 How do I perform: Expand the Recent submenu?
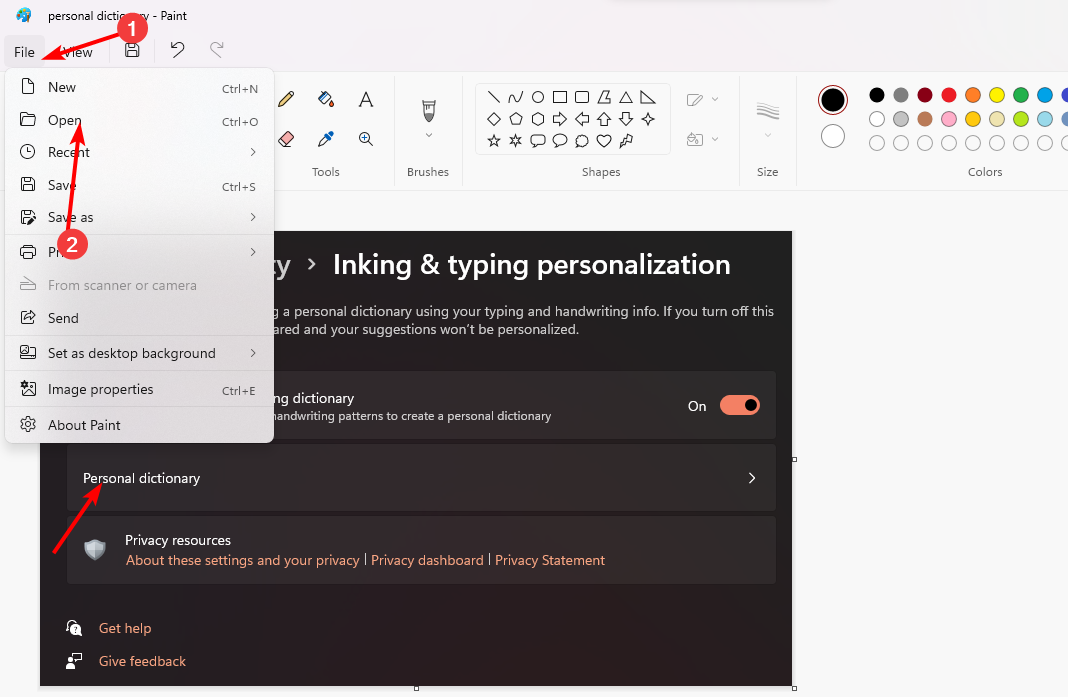pyautogui.click(x=140, y=152)
